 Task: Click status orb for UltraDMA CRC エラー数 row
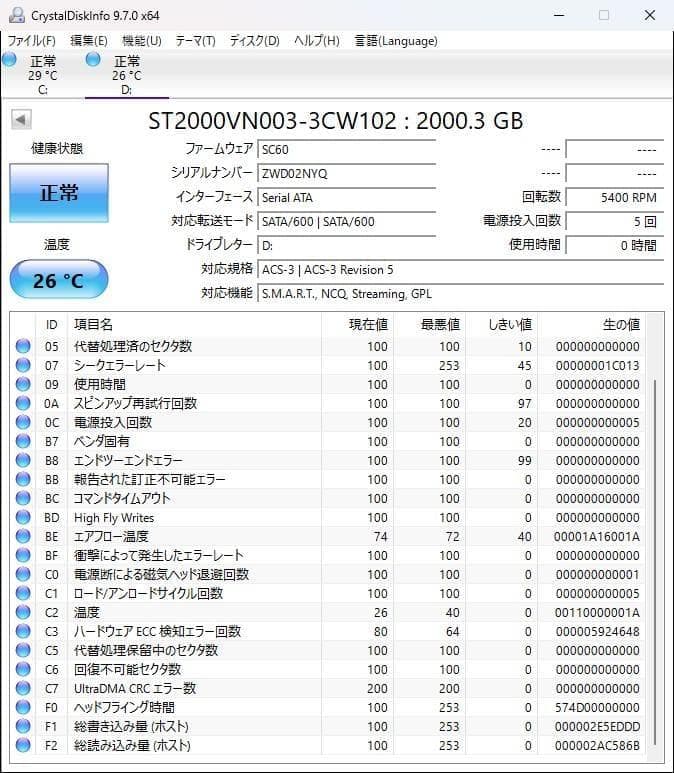23,688
